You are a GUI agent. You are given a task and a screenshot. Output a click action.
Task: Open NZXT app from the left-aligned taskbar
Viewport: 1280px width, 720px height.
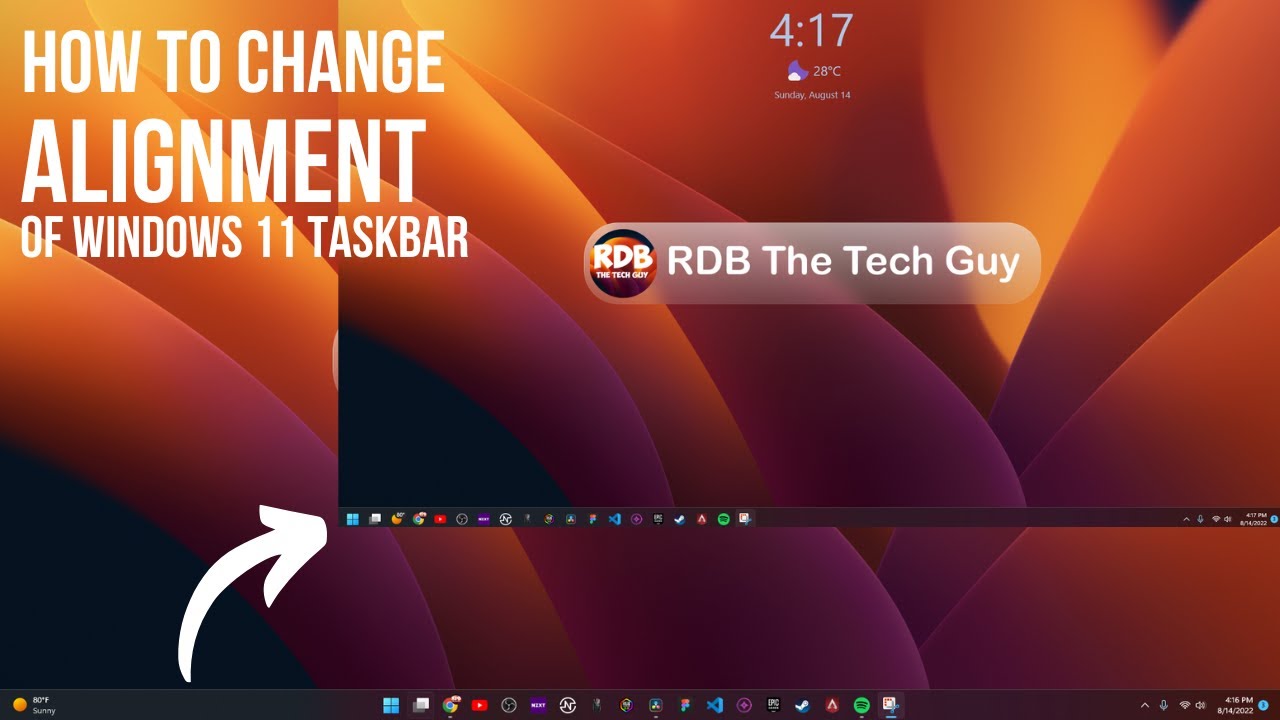click(x=484, y=519)
